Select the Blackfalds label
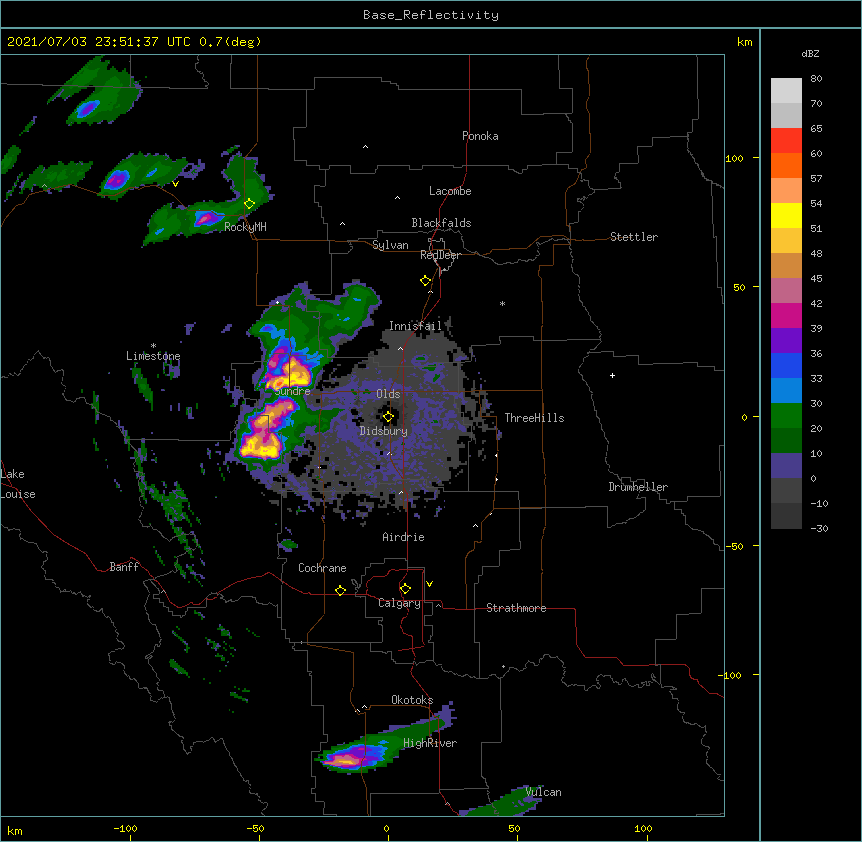 441,223
